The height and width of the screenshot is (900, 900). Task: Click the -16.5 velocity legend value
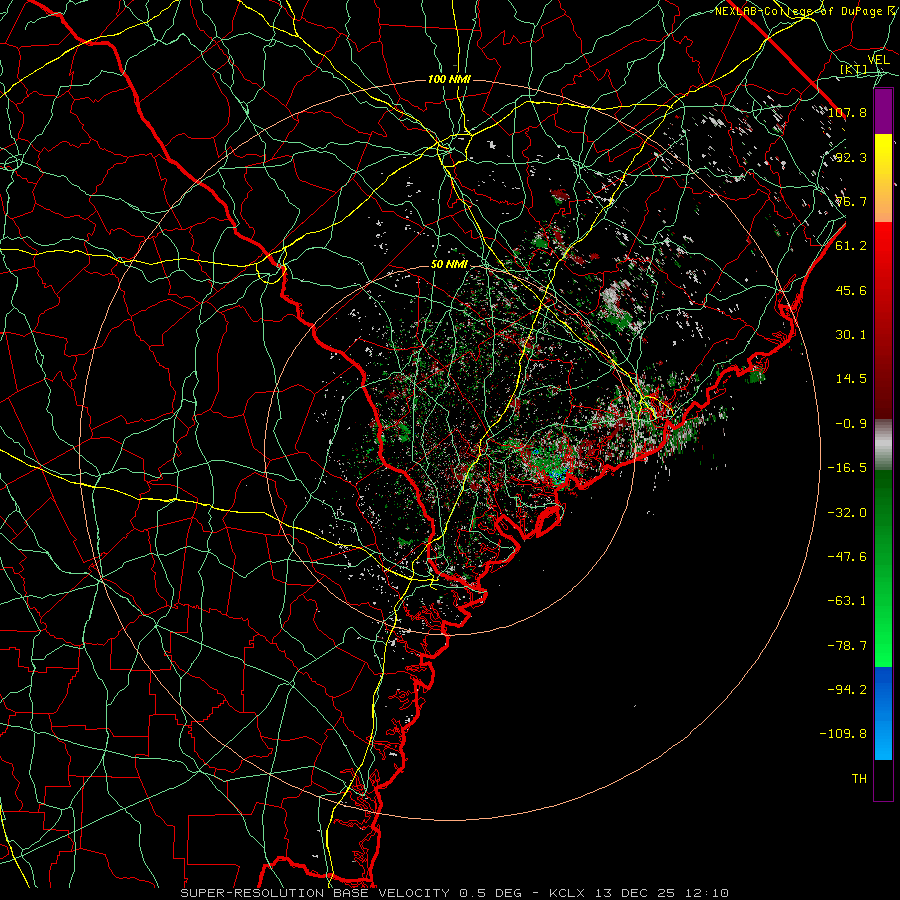[847, 468]
